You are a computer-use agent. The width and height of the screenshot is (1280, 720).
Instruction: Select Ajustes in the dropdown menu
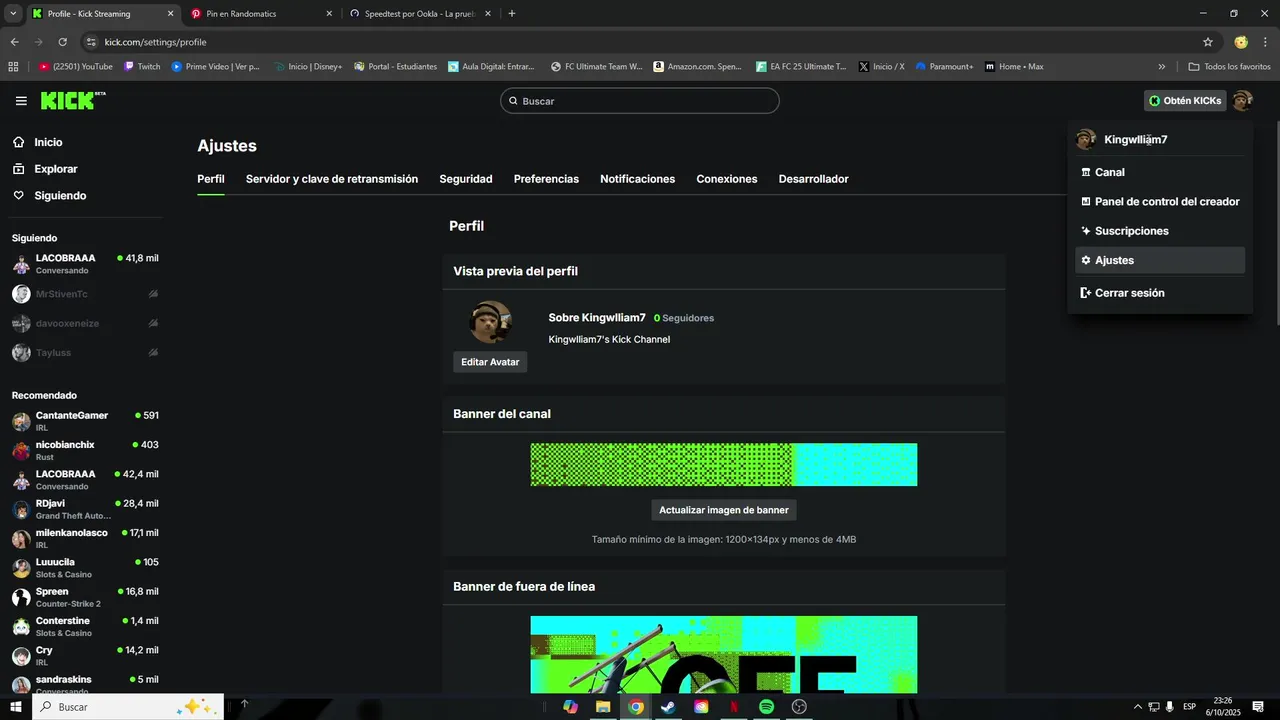(x=1160, y=260)
